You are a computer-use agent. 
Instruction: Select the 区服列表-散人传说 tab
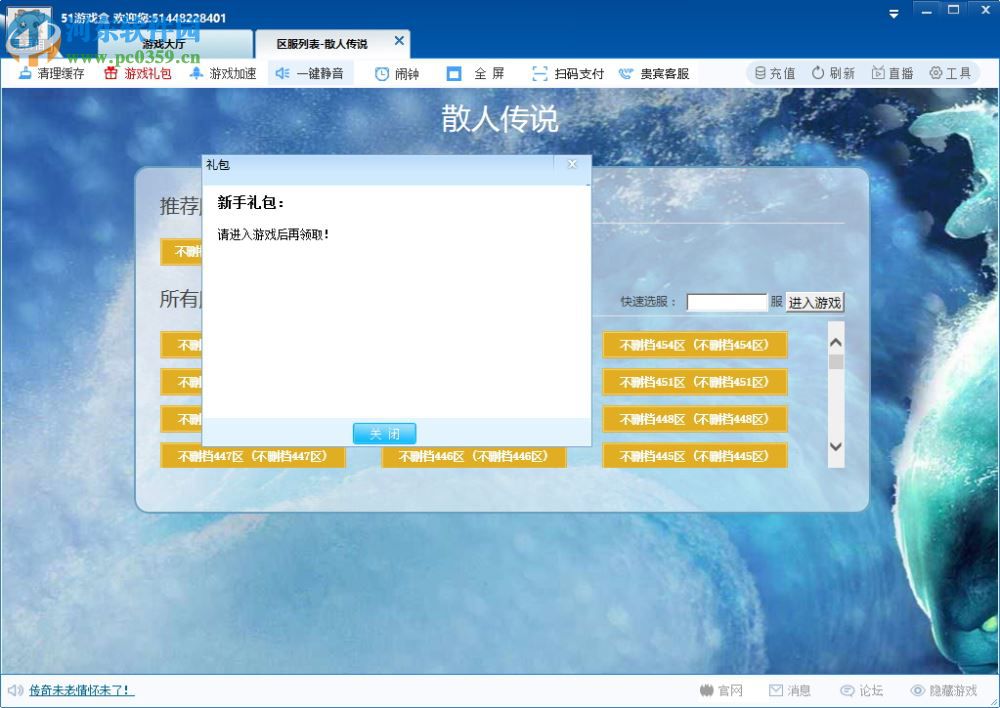point(320,42)
